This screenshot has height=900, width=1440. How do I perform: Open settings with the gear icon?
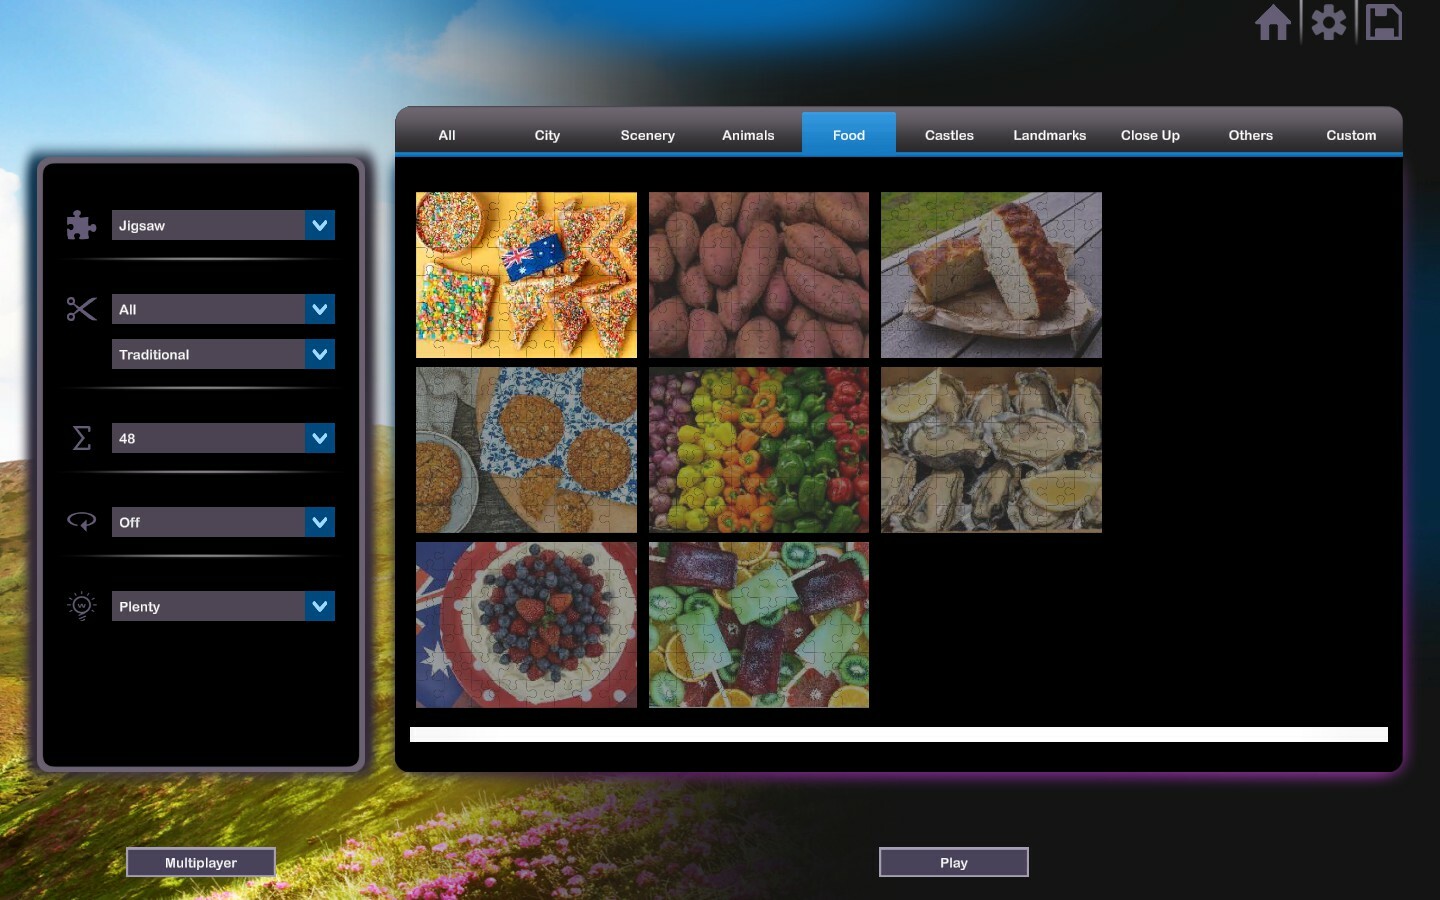coord(1328,21)
